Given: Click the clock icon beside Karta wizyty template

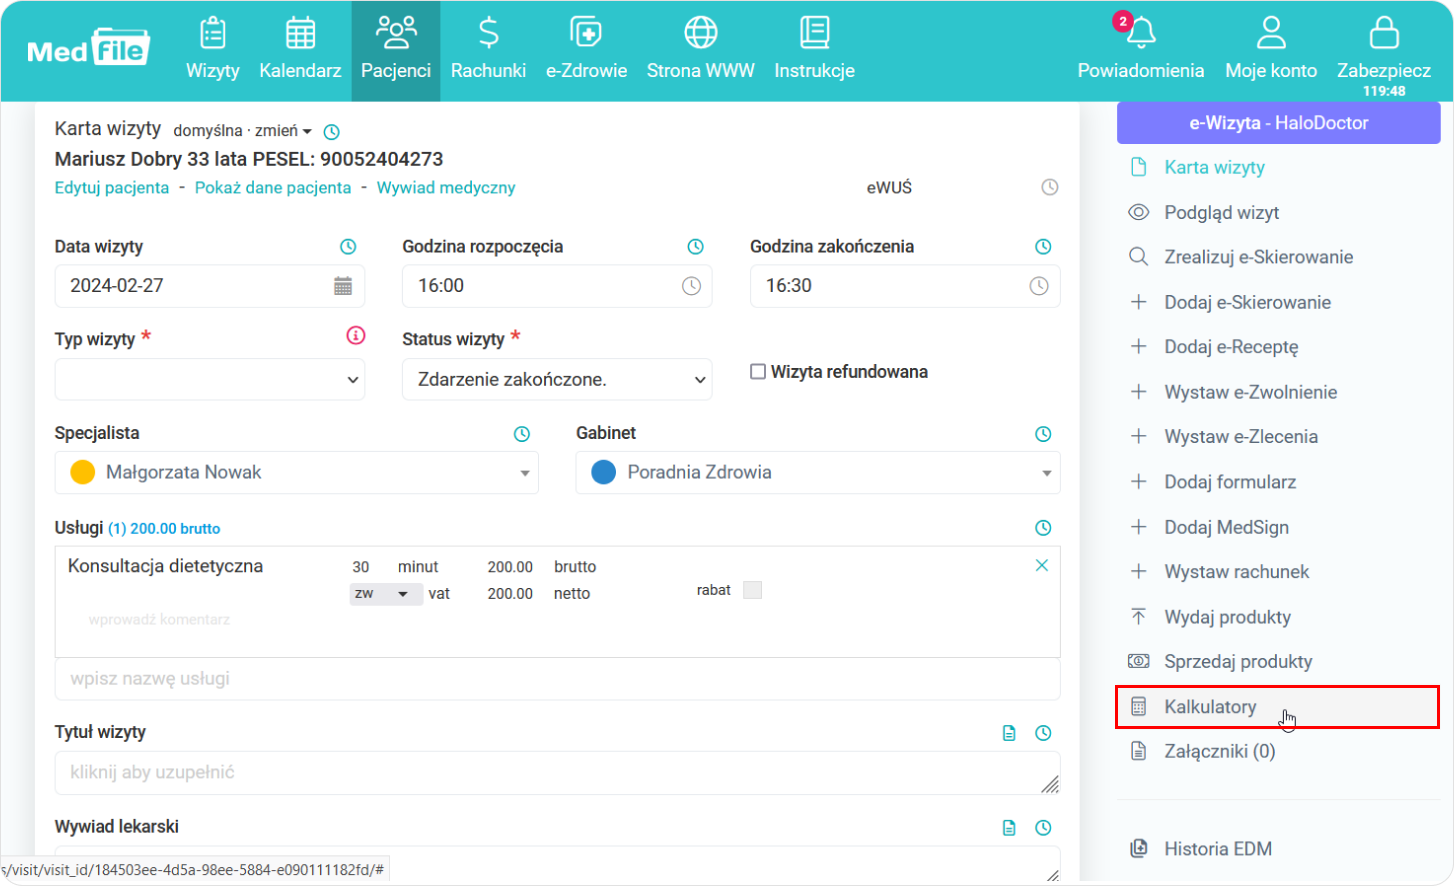Looking at the screenshot, I should [x=332, y=132].
